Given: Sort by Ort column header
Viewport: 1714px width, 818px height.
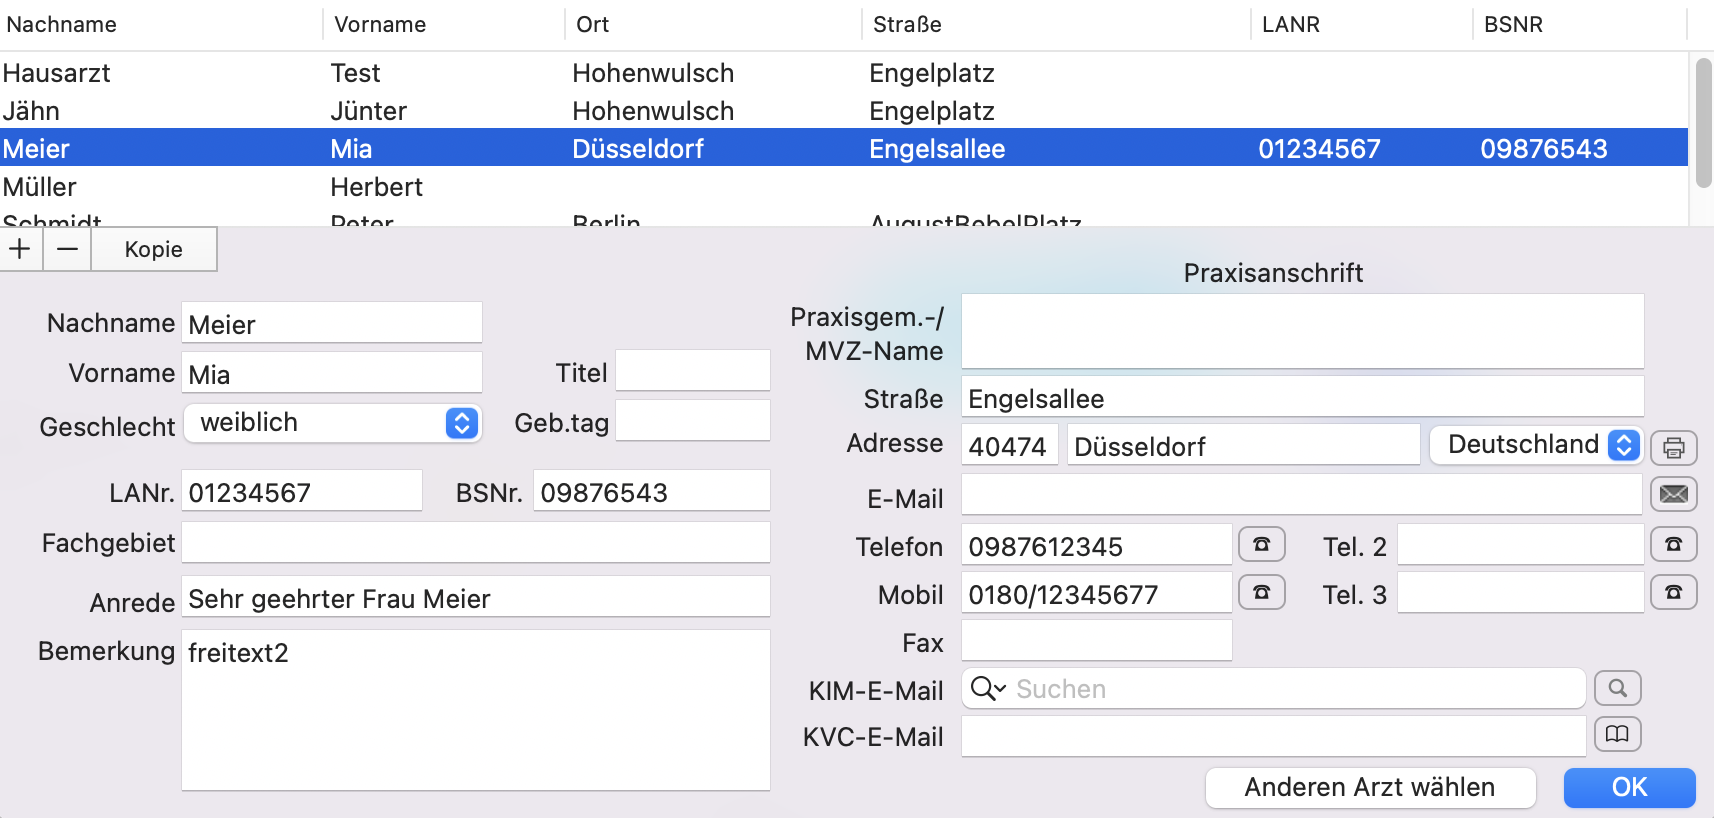Looking at the screenshot, I should coord(714,25).
